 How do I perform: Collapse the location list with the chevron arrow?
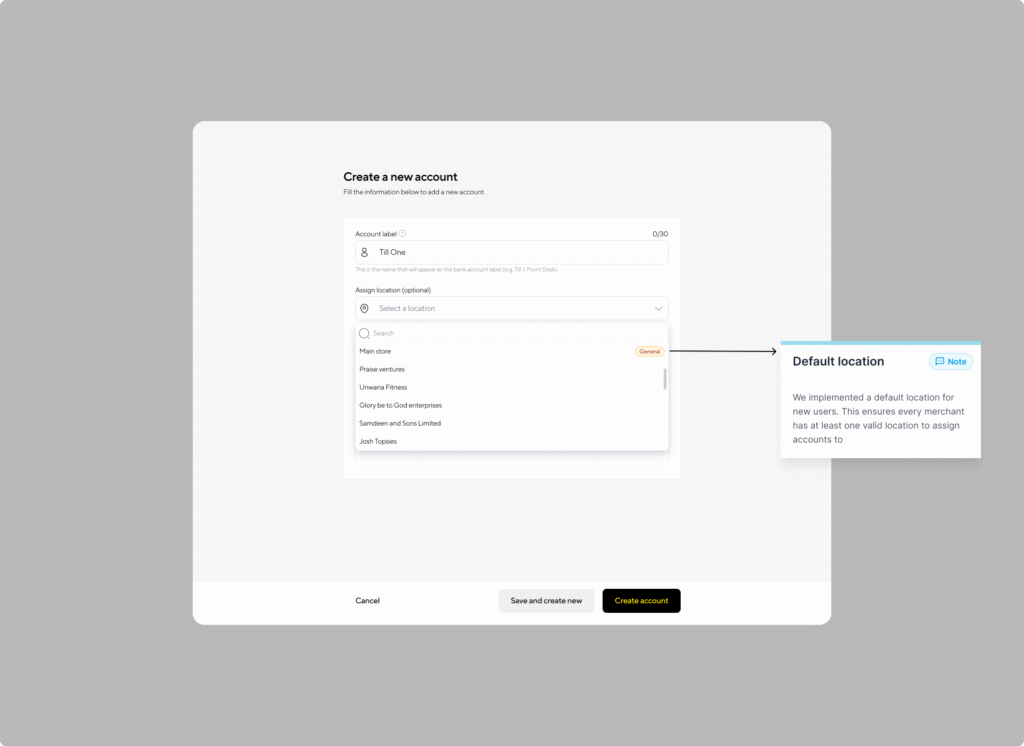coord(658,309)
